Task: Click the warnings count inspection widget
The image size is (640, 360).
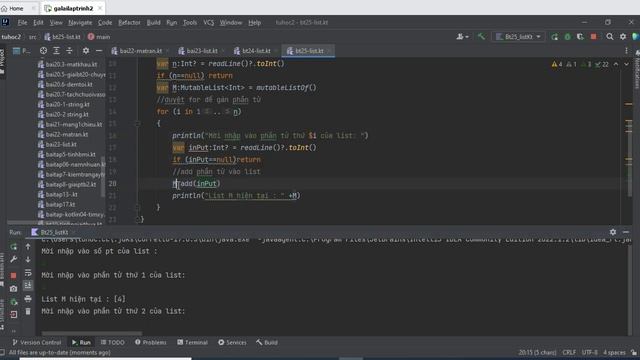Action: point(580,64)
